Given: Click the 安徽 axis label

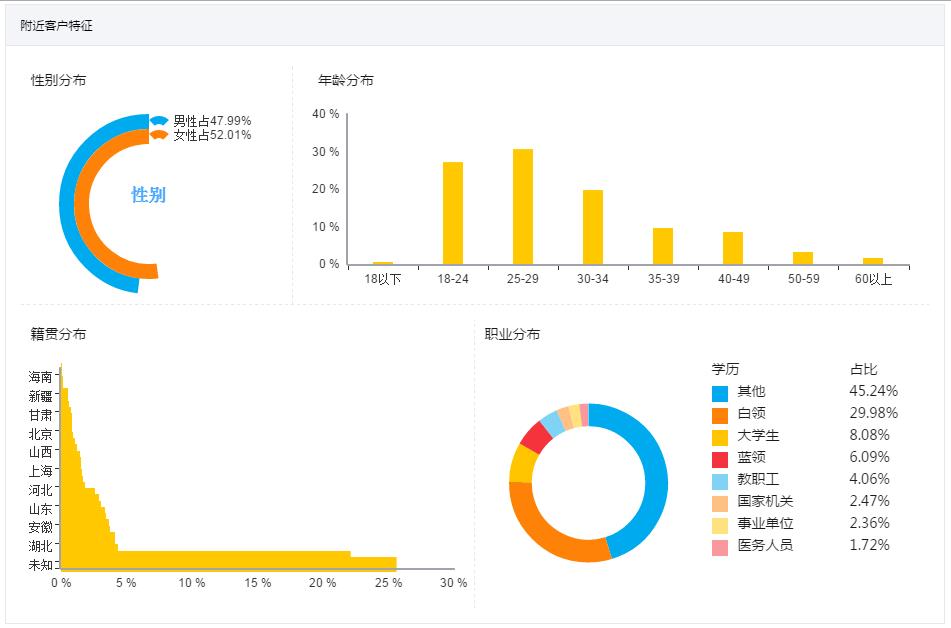Looking at the screenshot, I should 41,527.
